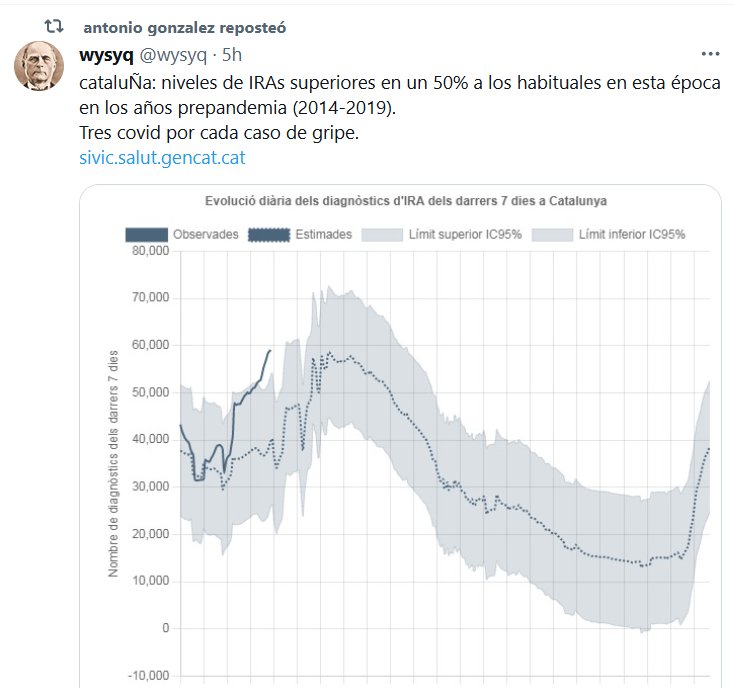Toggle the Límit inferior IC95% label
The width and height of the screenshot is (734, 688).
[x=632, y=234]
